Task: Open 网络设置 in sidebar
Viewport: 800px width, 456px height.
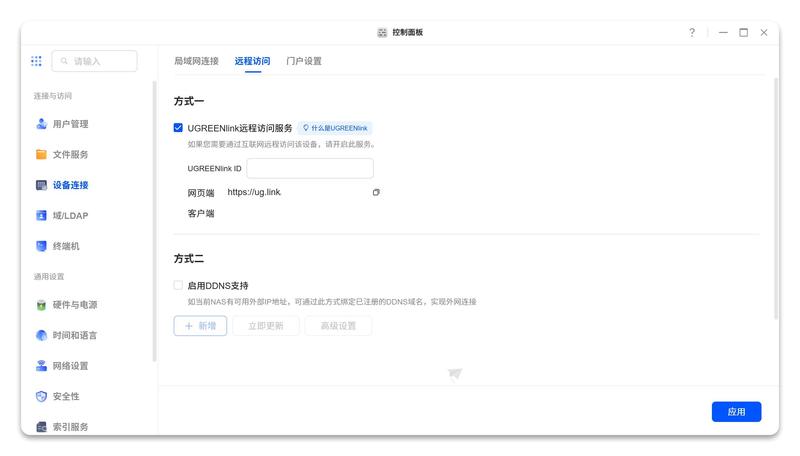Action: point(62,366)
